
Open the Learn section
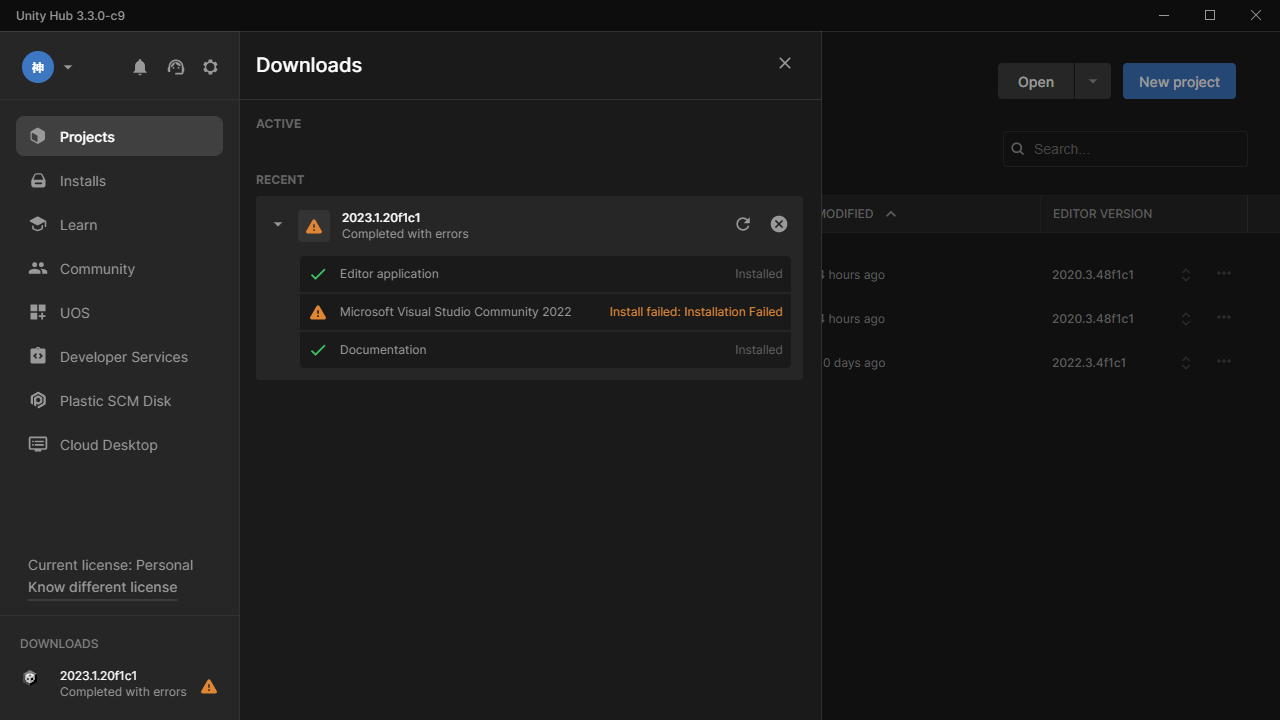click(x=78, y=225)
